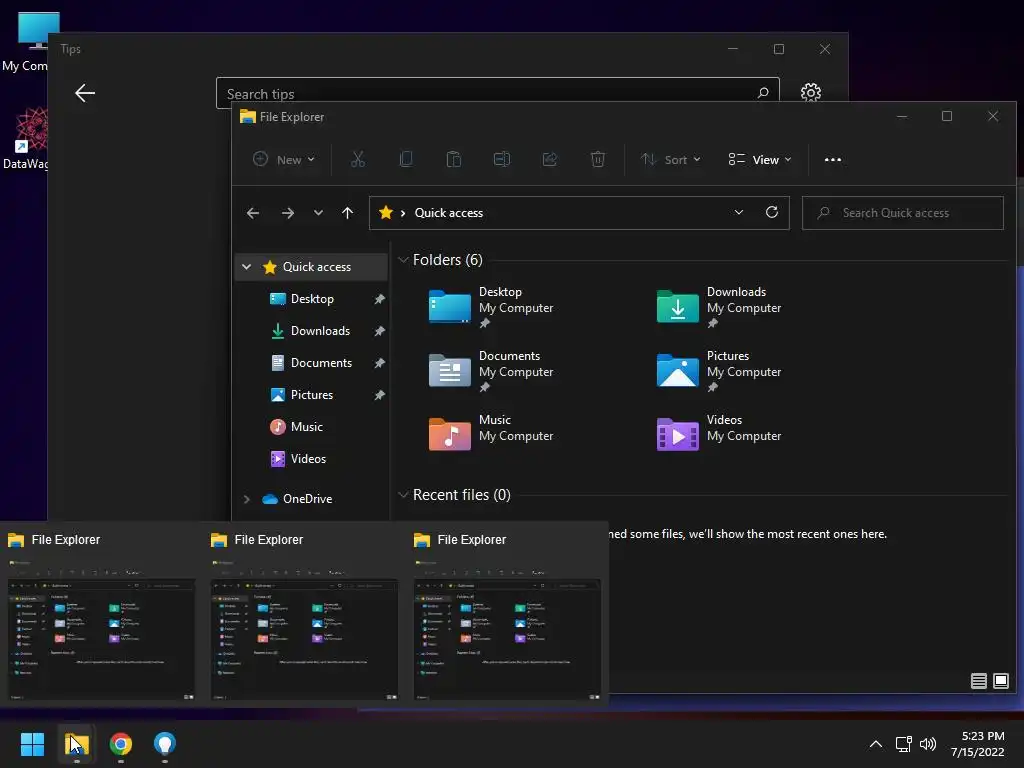
Task: Go up one level with up arrow
Action: pos(347,213)
